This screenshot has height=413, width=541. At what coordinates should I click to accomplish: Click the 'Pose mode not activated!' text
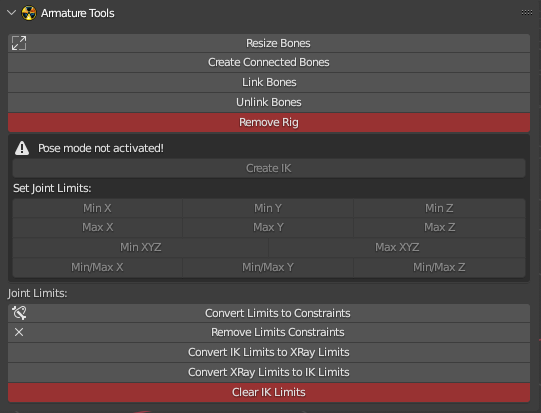(101, 148)
